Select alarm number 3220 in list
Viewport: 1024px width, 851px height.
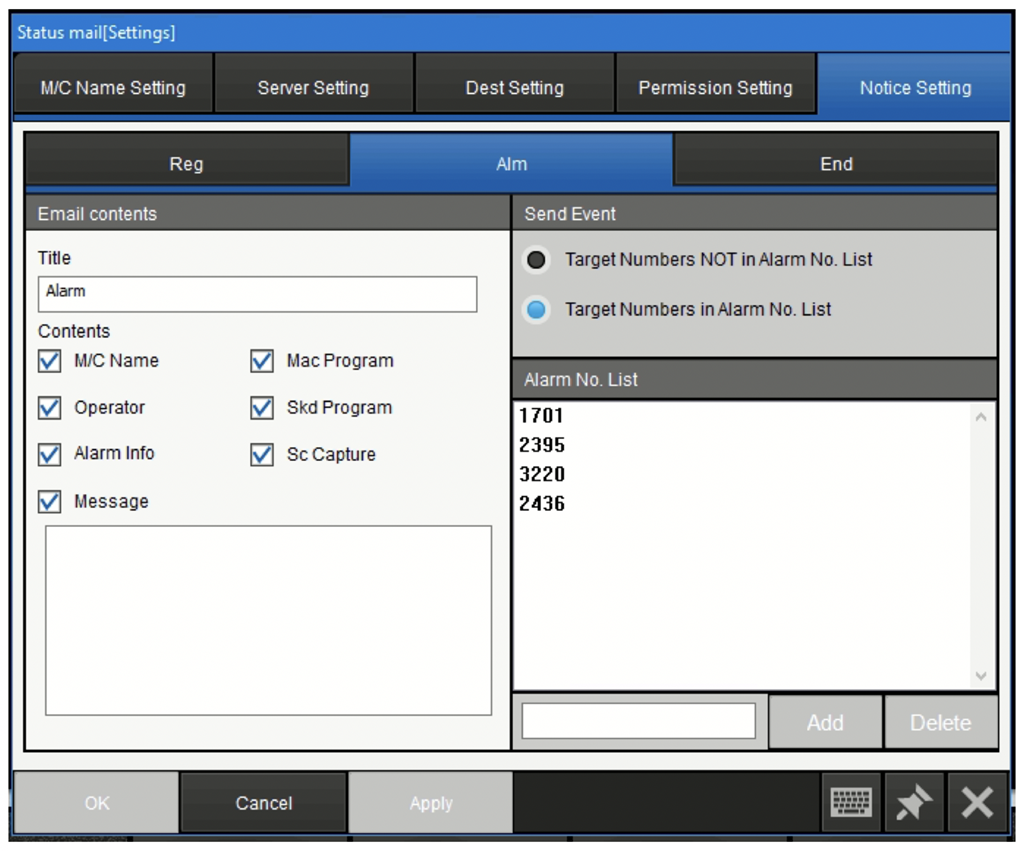pyautogui.click(x=542, y=474)
